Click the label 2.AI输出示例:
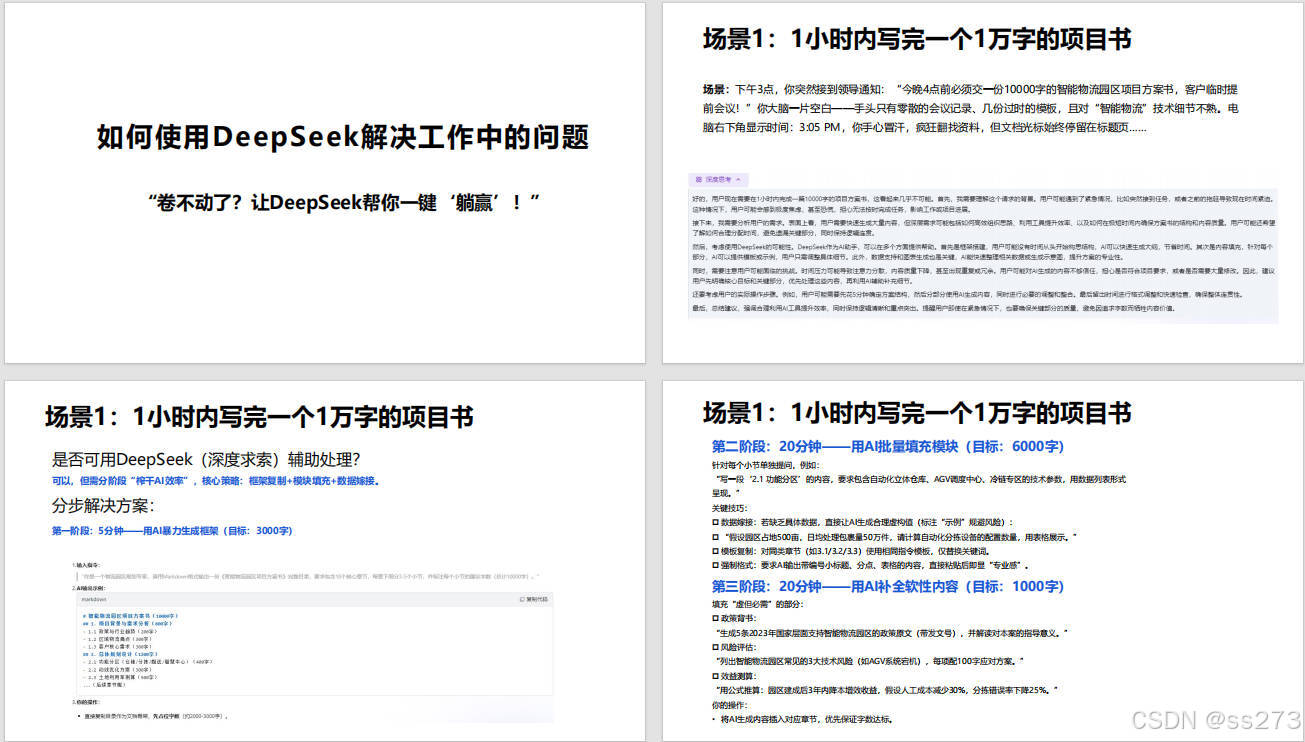The height and width of the screenshot is (742, 1305). [89, 588]
